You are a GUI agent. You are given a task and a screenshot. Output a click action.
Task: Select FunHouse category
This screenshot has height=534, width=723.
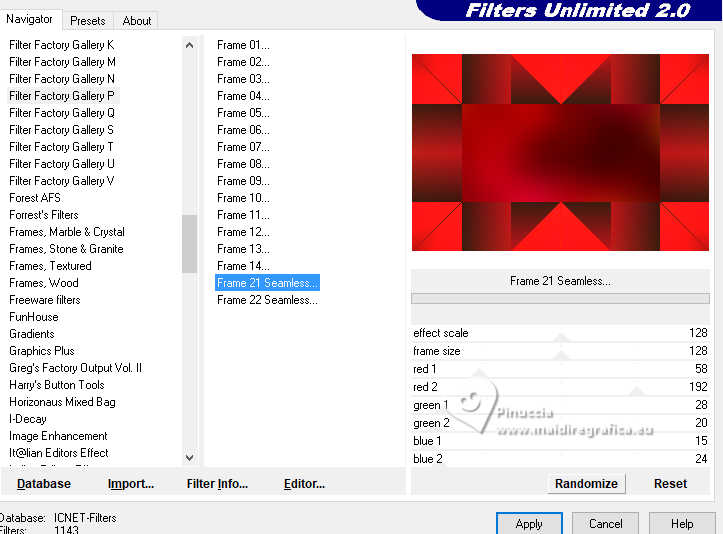click(34, 317)
